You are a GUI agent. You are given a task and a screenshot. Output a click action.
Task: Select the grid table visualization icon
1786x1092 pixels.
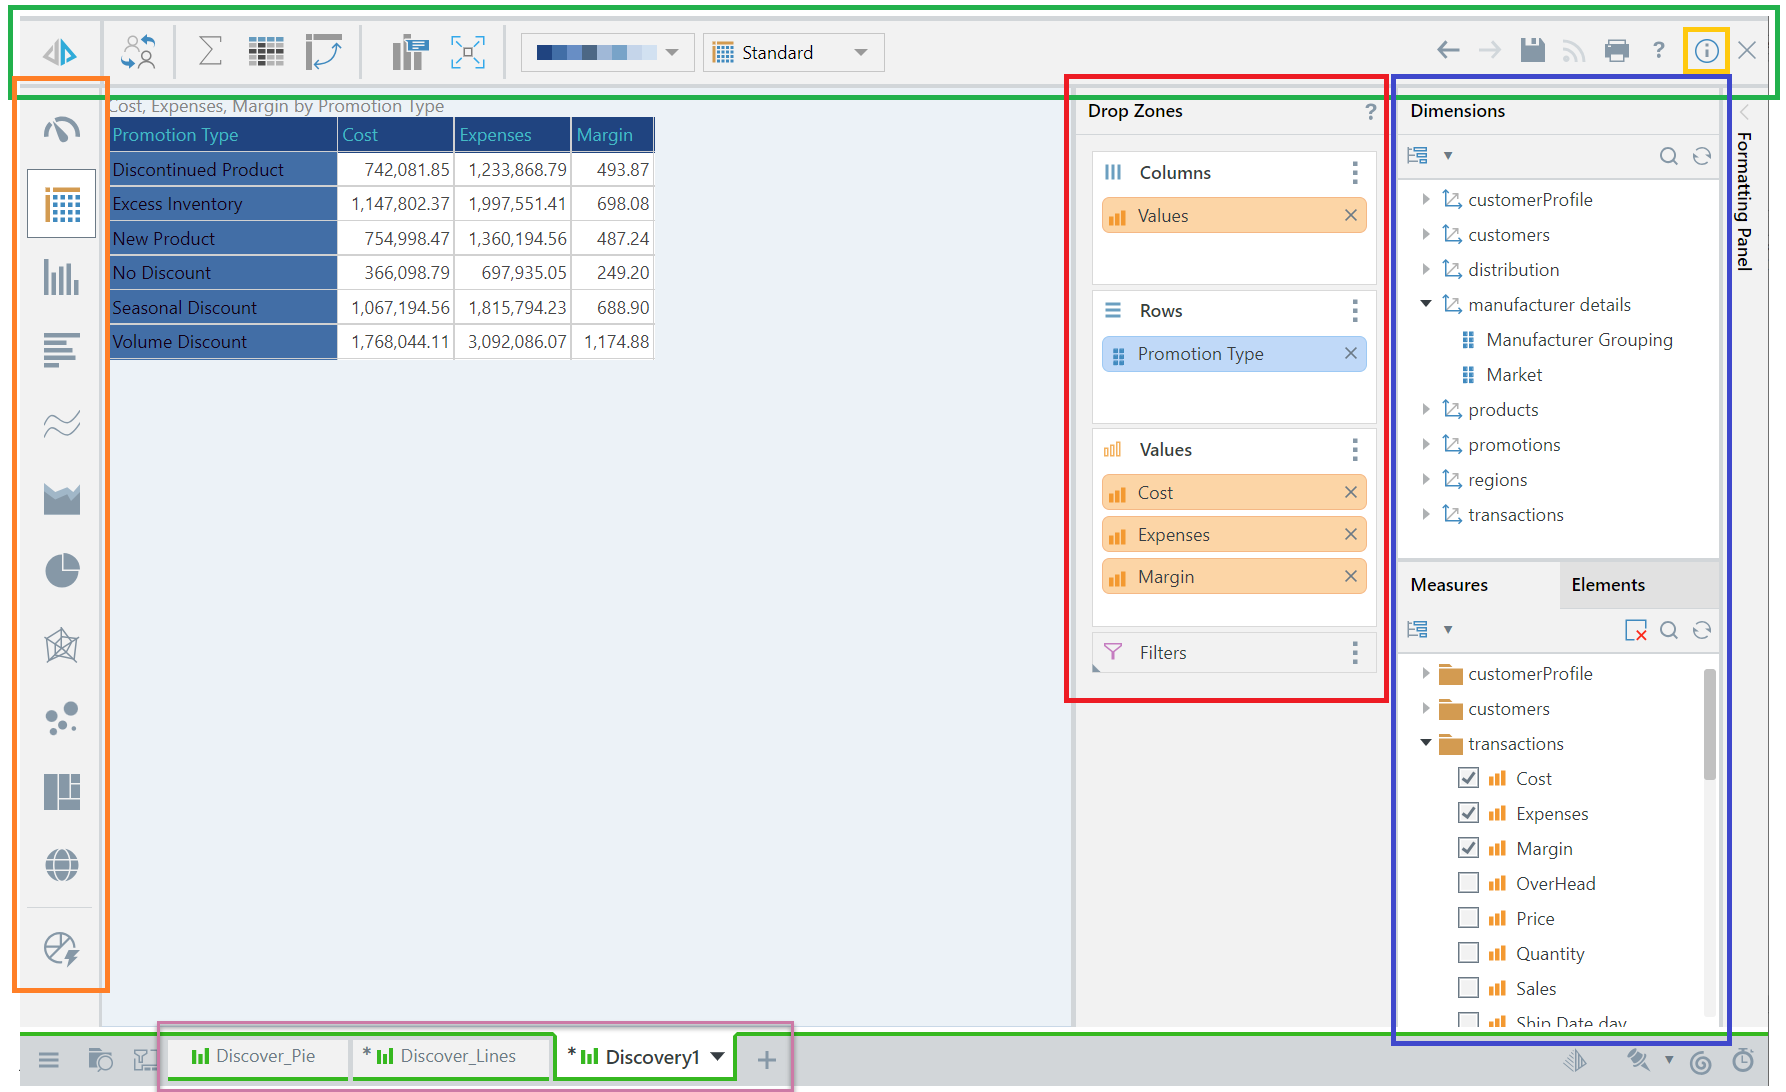[x=62, y=204]
